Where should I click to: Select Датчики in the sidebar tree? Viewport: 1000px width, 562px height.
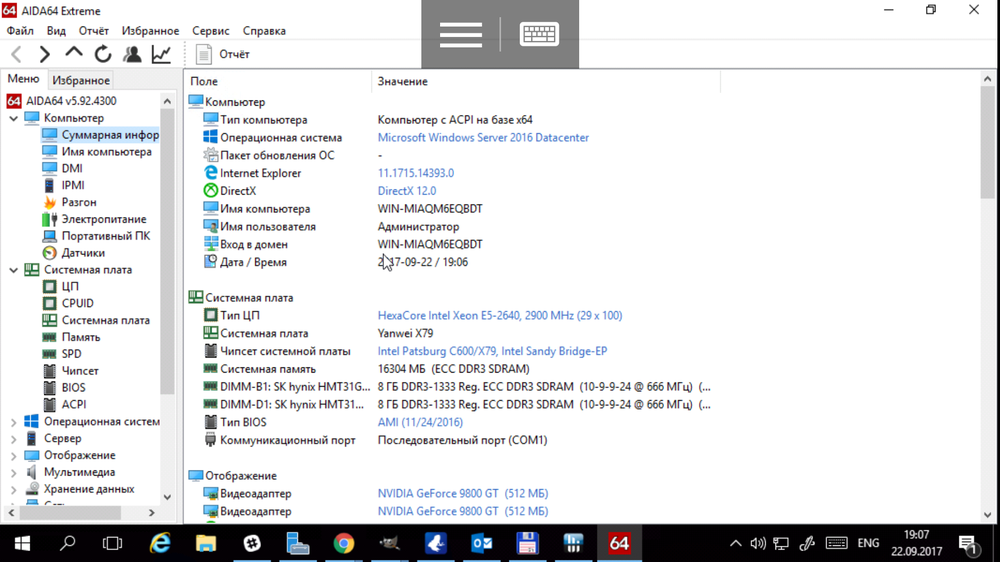pyautogui.click(x=83, y=253)
